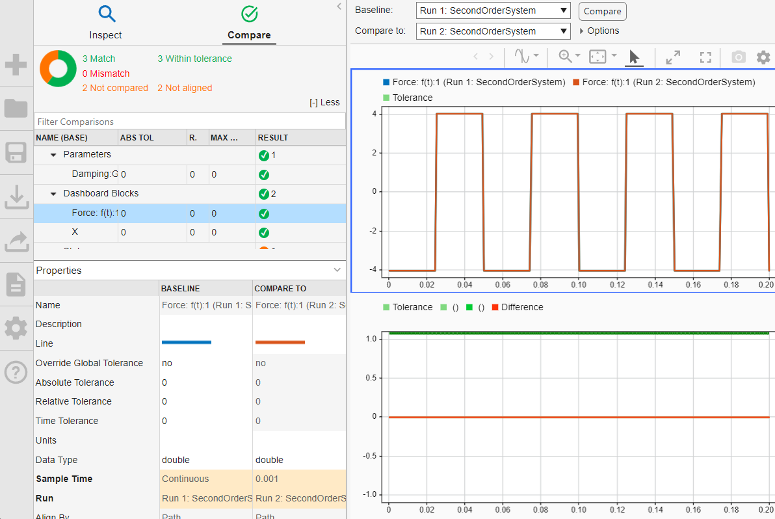Click the zoom magnifier tool icon
Viewport: 775px width, 519px height.
[x=566, y=57]
